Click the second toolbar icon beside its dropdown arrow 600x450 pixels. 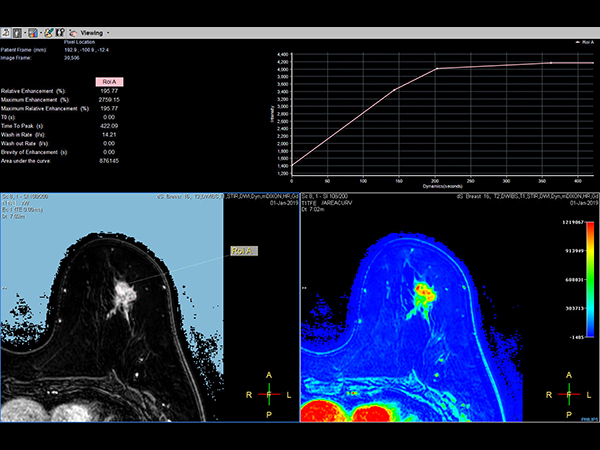click(x=18, y=32)
